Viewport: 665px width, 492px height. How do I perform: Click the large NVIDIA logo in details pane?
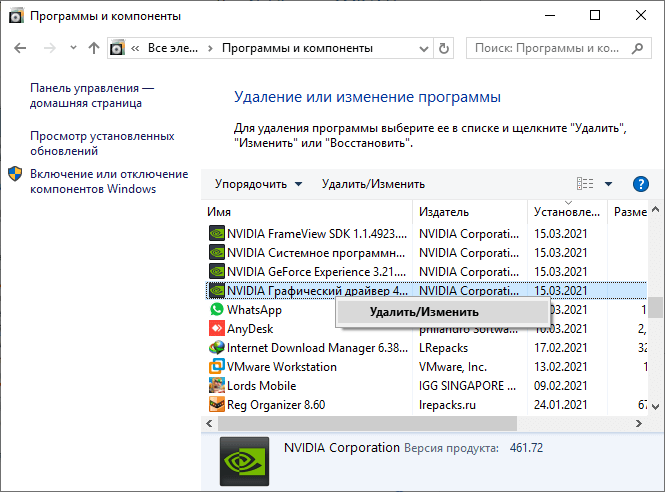coord(244,461)
